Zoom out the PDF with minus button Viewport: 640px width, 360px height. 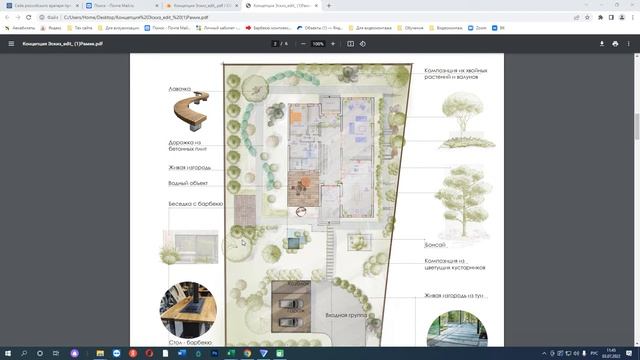pyautogui.click(x=303, y=44)
